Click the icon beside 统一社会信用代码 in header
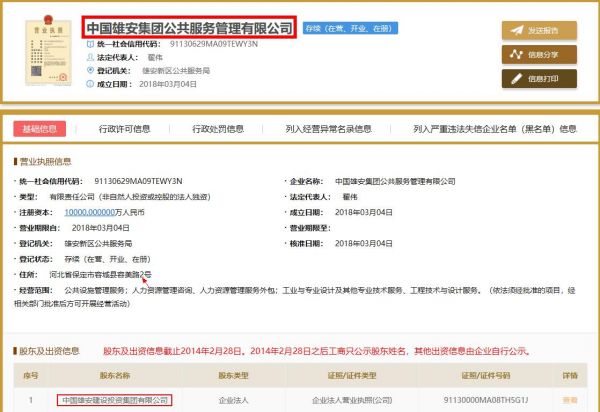 point(90,44)
